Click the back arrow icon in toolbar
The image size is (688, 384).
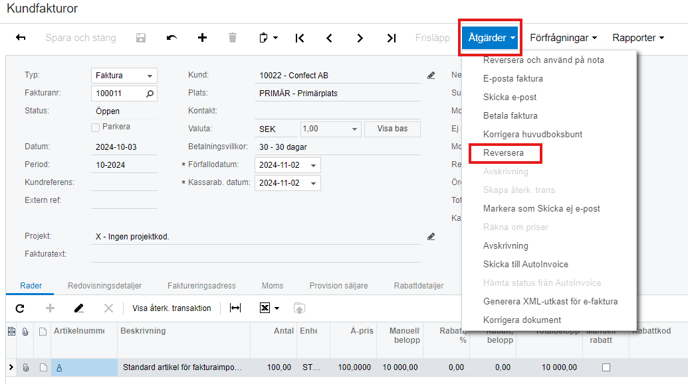click(x=21, y=38)
